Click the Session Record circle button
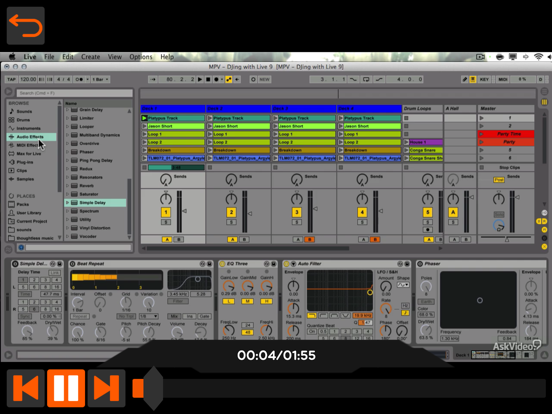This screenshot has height=414, width=552. tap(253, 80)
